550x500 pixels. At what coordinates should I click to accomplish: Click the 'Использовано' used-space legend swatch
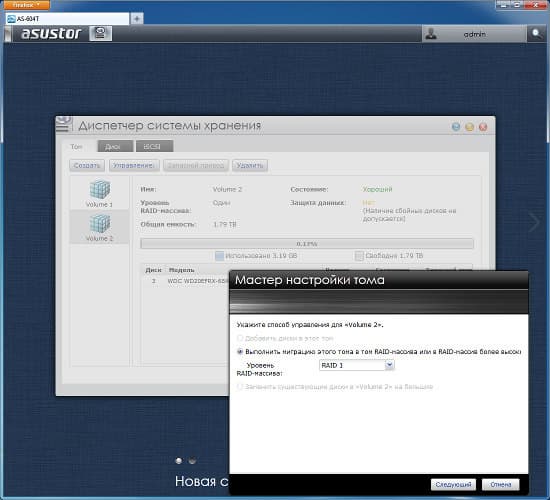[219, 256]
